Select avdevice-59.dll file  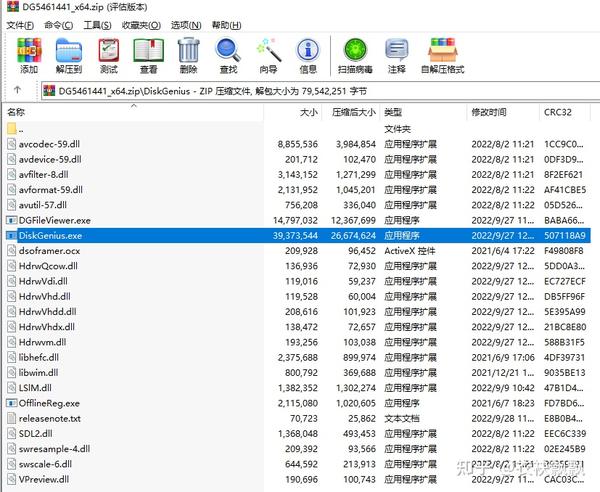[x=50, y=159]
